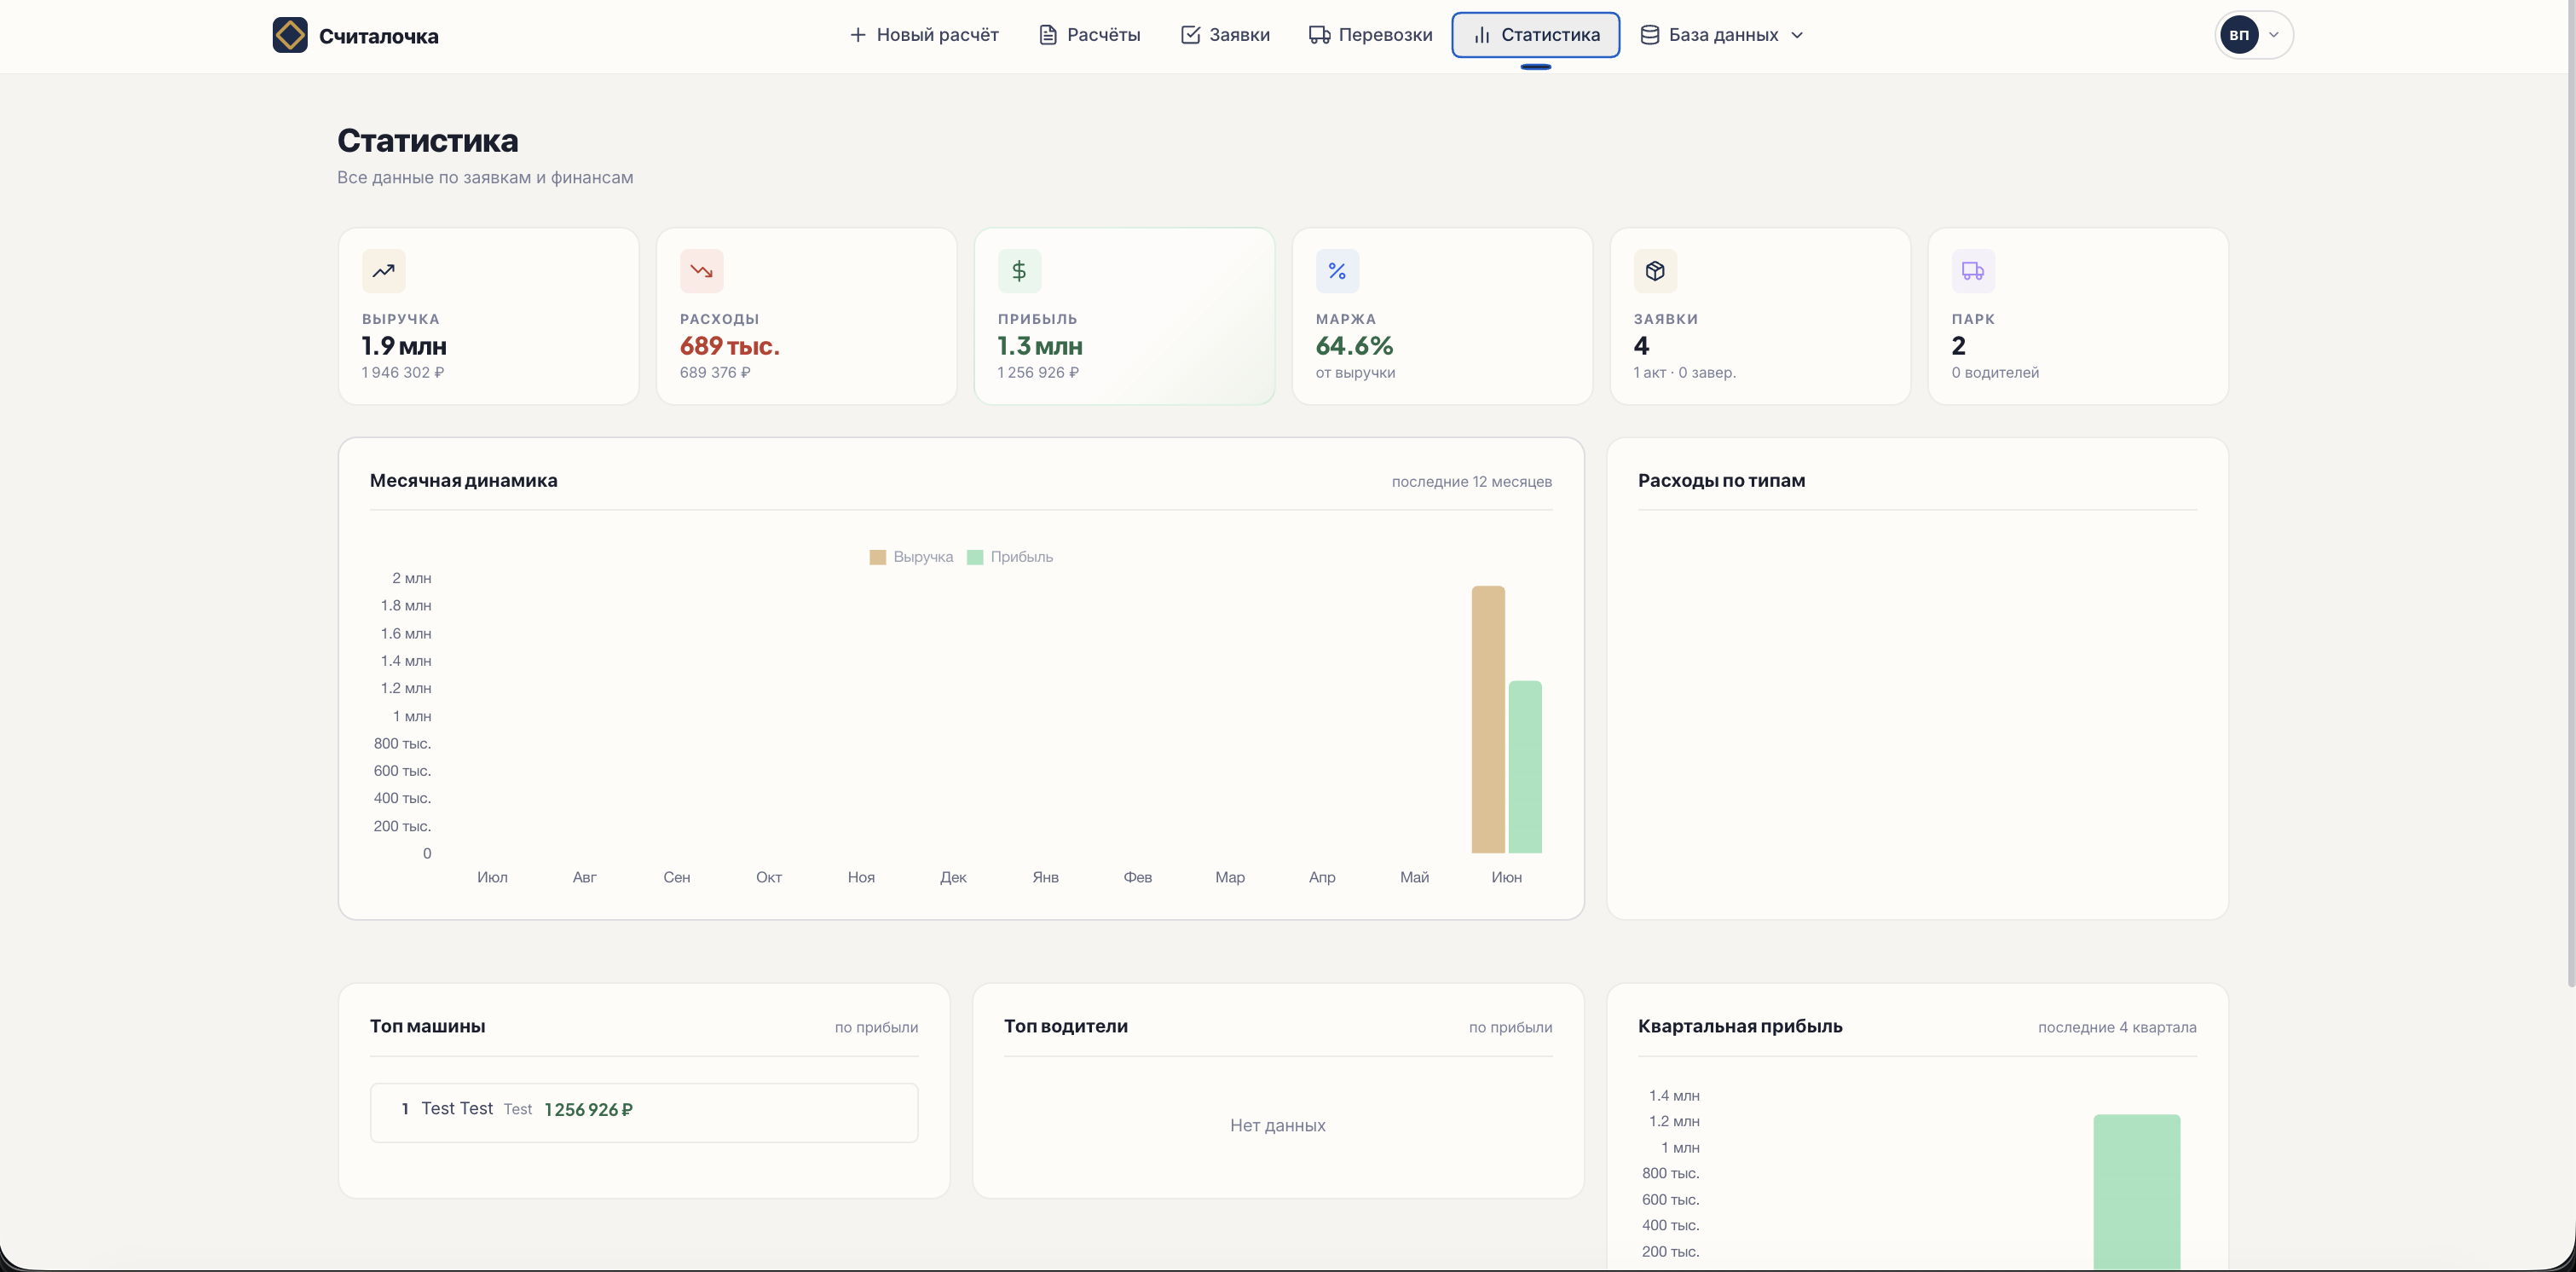Click the page vertical scrollbar

tap(2570, 494)
